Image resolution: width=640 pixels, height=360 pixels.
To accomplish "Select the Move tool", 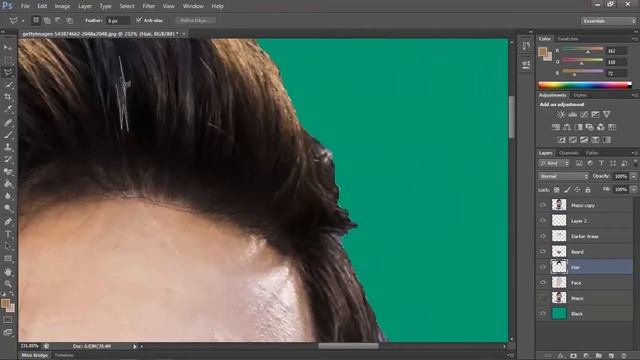I will pos(8,48).
